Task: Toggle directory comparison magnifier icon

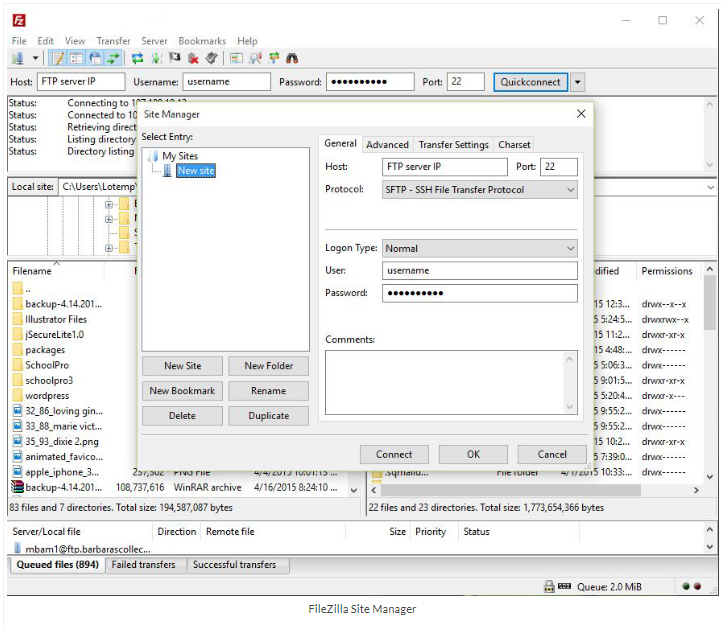Action: click(x=255, y=58)
